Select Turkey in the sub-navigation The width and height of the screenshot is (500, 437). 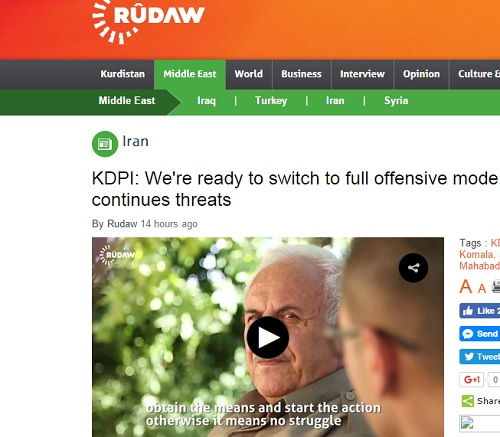[x=271, y=101]
